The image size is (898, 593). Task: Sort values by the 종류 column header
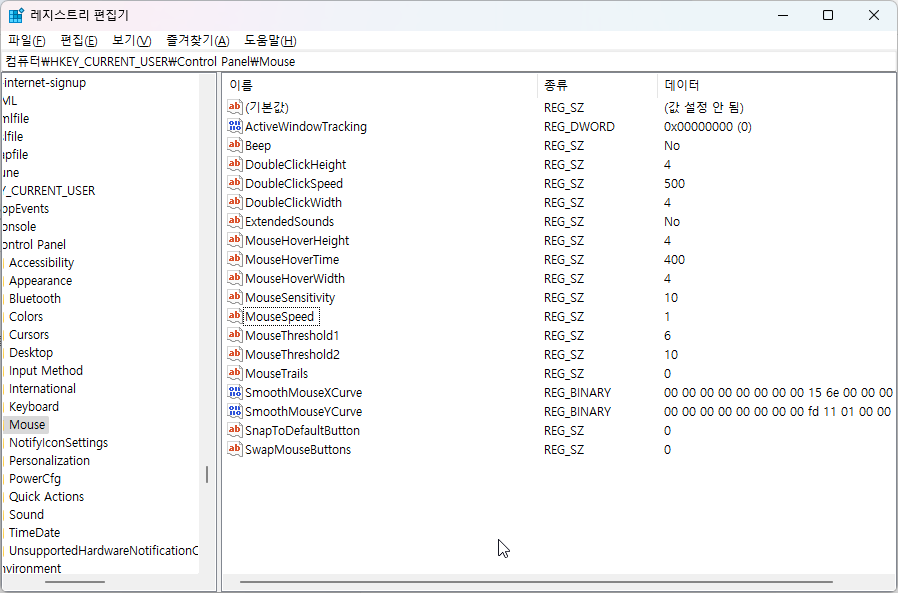click(560, 85)
